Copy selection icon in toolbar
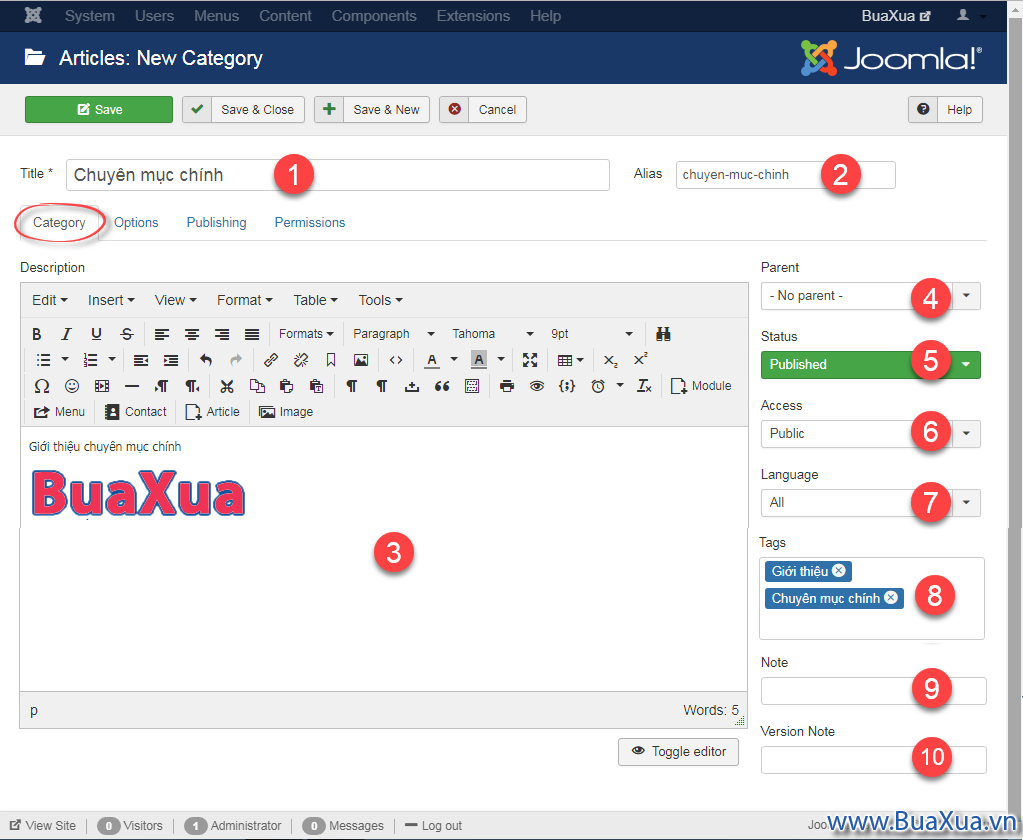 click(257, 386)
